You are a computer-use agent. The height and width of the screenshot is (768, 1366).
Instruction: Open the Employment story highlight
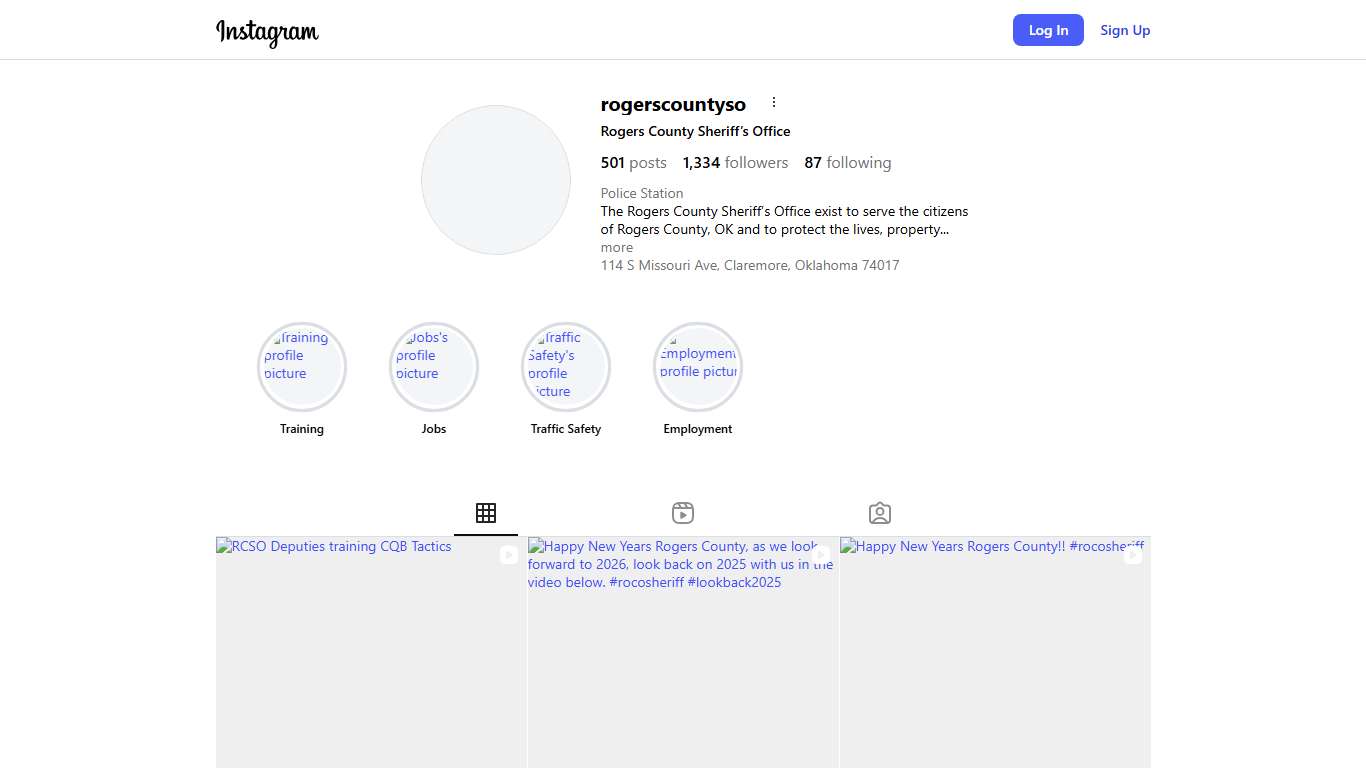click(x=698, y=367)
